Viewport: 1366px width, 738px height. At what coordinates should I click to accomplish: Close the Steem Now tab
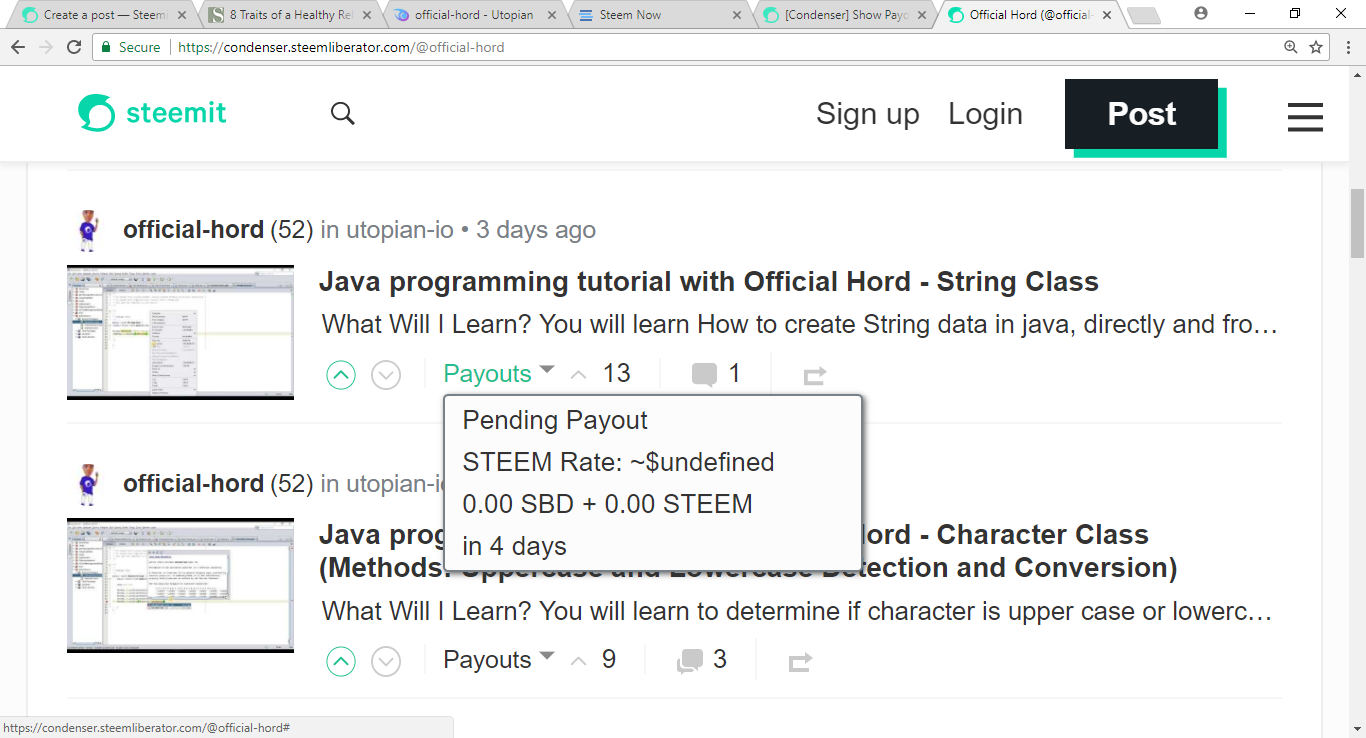[738, 15]
